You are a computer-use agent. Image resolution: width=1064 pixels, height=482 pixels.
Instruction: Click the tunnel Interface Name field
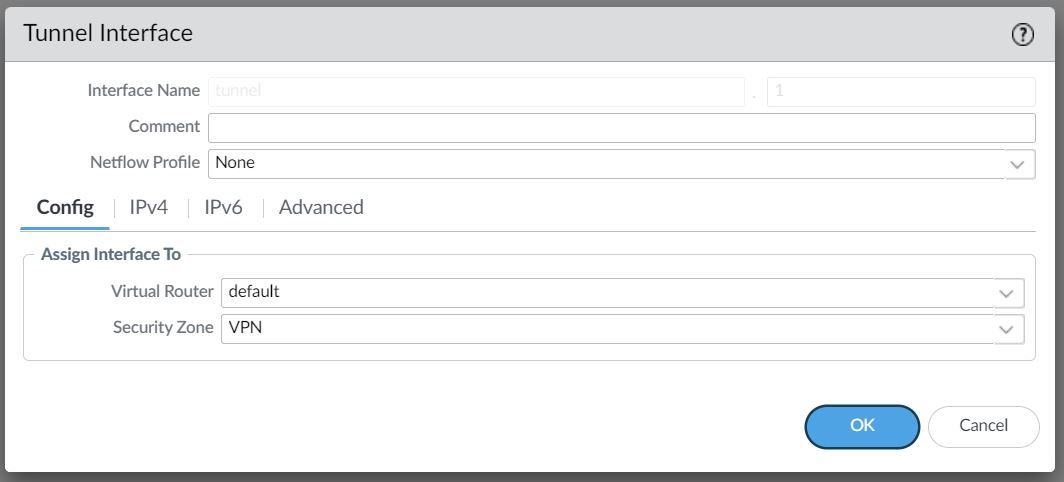click(x=476, y=92)
